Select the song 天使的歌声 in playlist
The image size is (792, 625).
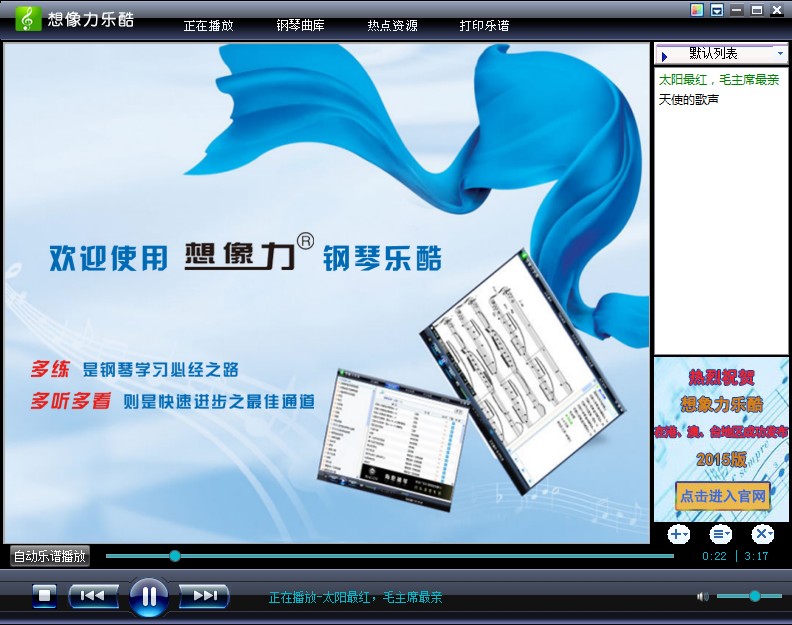coord(688,100)
